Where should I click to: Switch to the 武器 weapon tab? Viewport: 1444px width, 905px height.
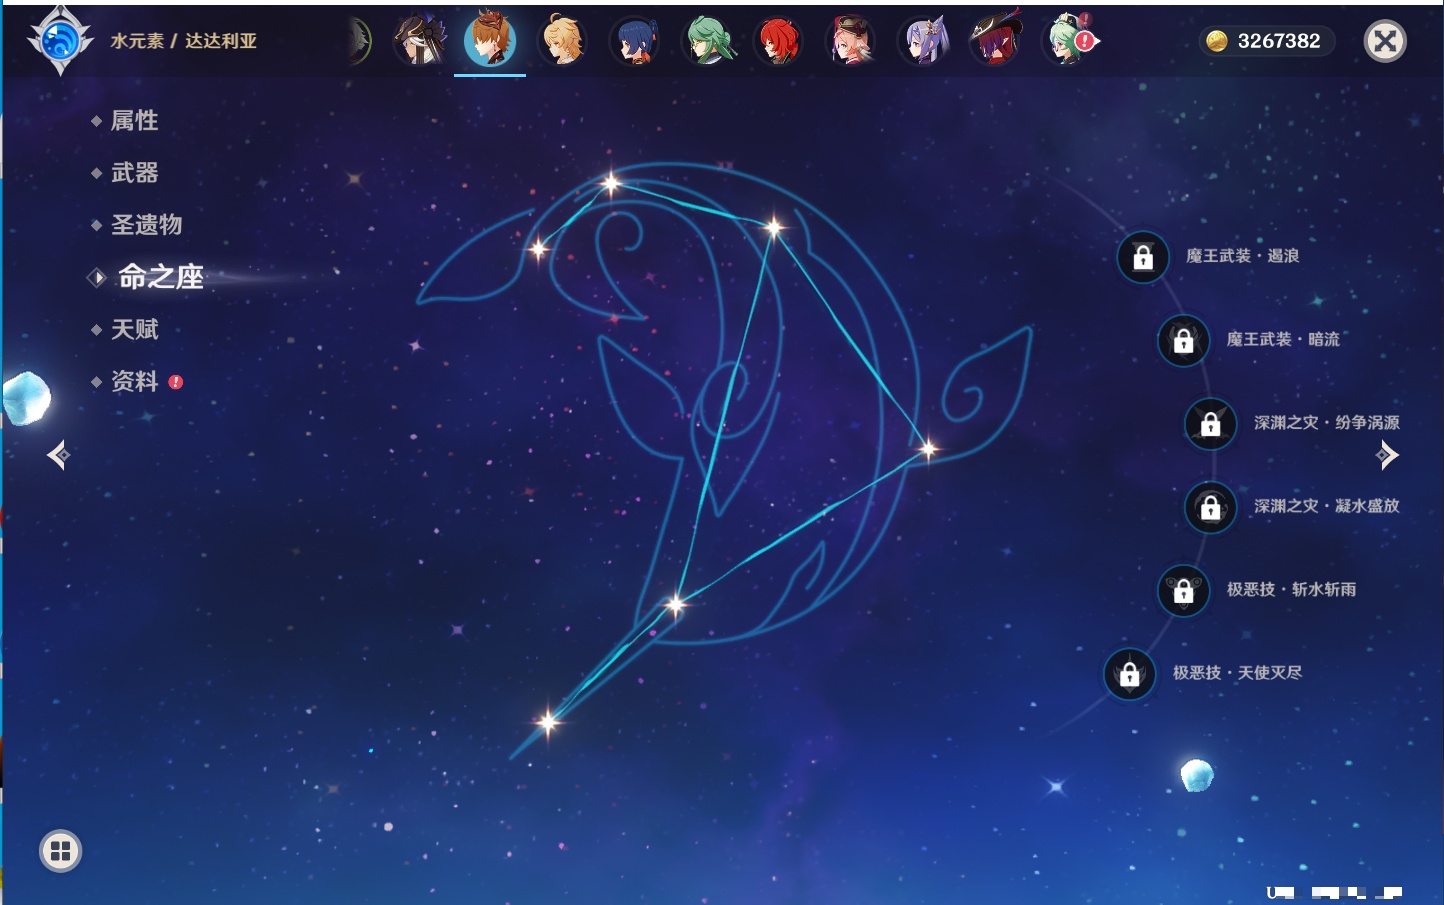pyautogui.click(x=134, y=173)
